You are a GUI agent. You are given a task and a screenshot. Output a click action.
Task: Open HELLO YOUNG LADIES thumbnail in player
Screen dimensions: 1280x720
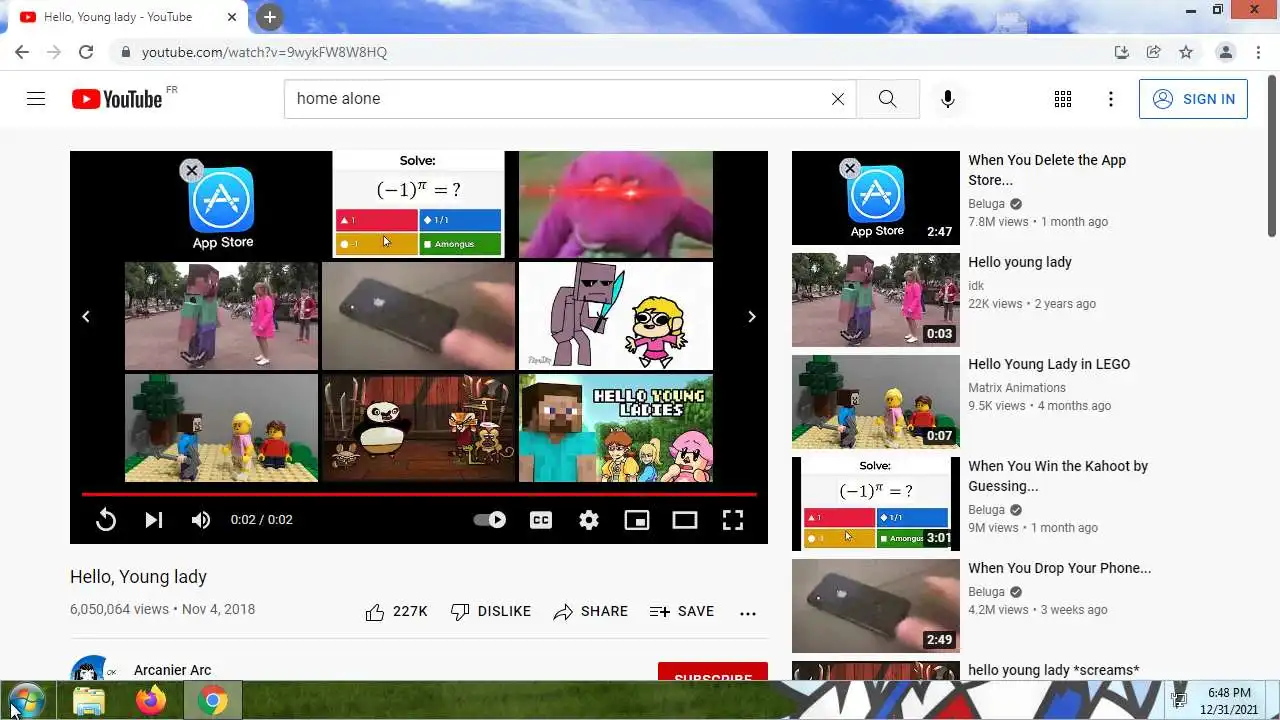pyautogui.click(x=616, y=428)
